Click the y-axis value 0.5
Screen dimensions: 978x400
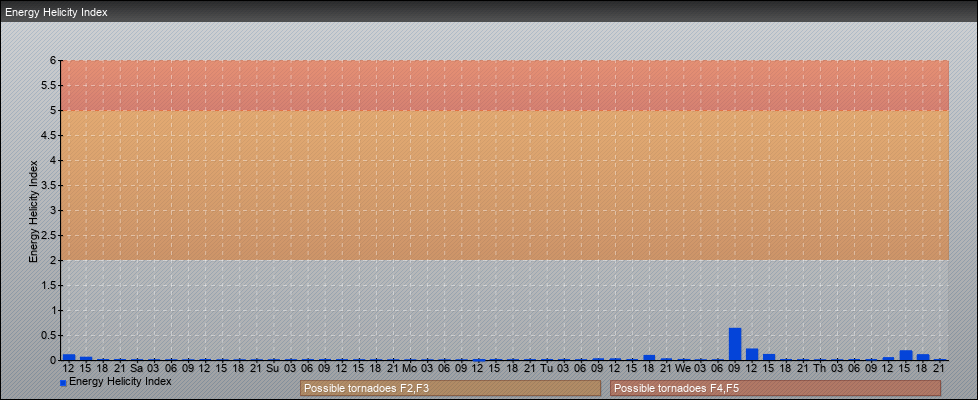(49, 335)
